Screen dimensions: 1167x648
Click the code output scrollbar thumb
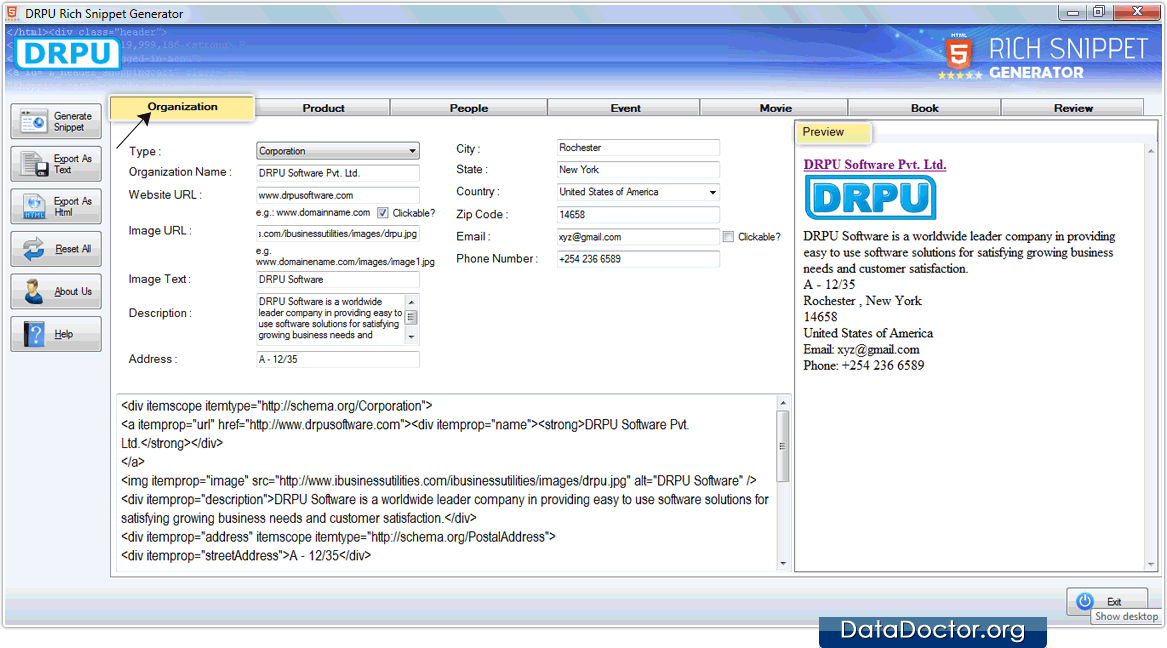pos(782,446)
